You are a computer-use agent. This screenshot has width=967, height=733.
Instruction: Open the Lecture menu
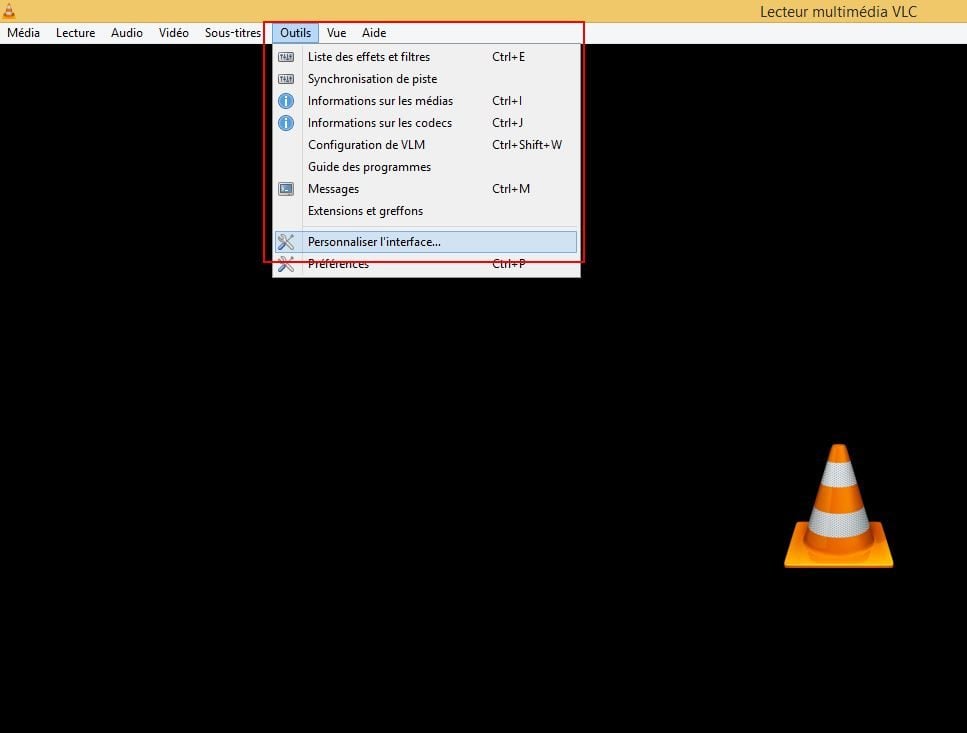tap(75, 33)
